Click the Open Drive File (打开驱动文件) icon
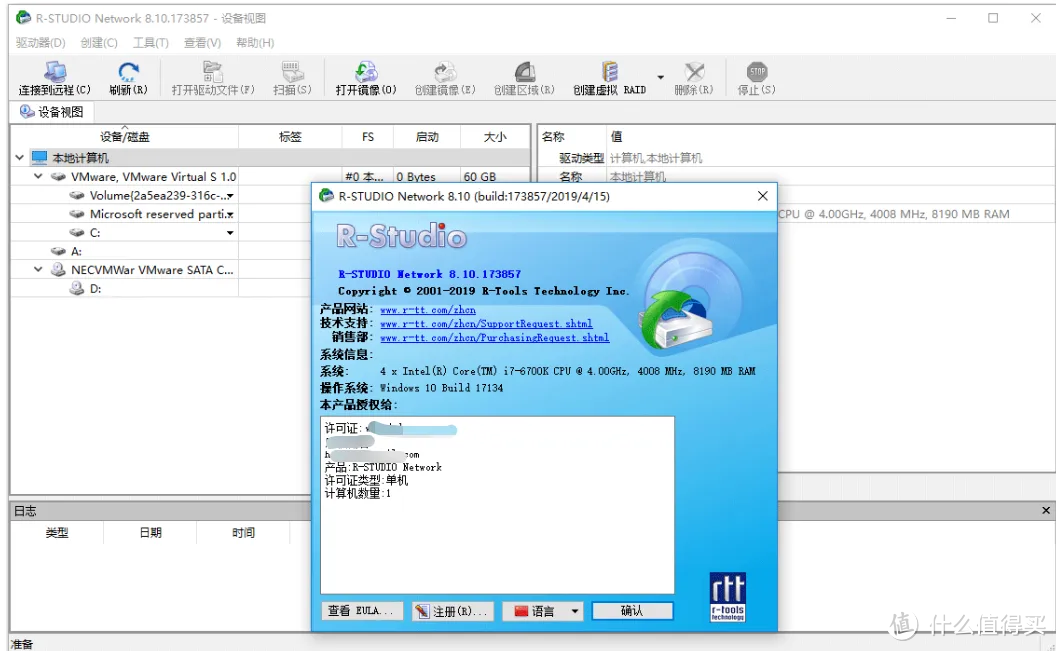Screen dimensions: 1056x651 212,71
